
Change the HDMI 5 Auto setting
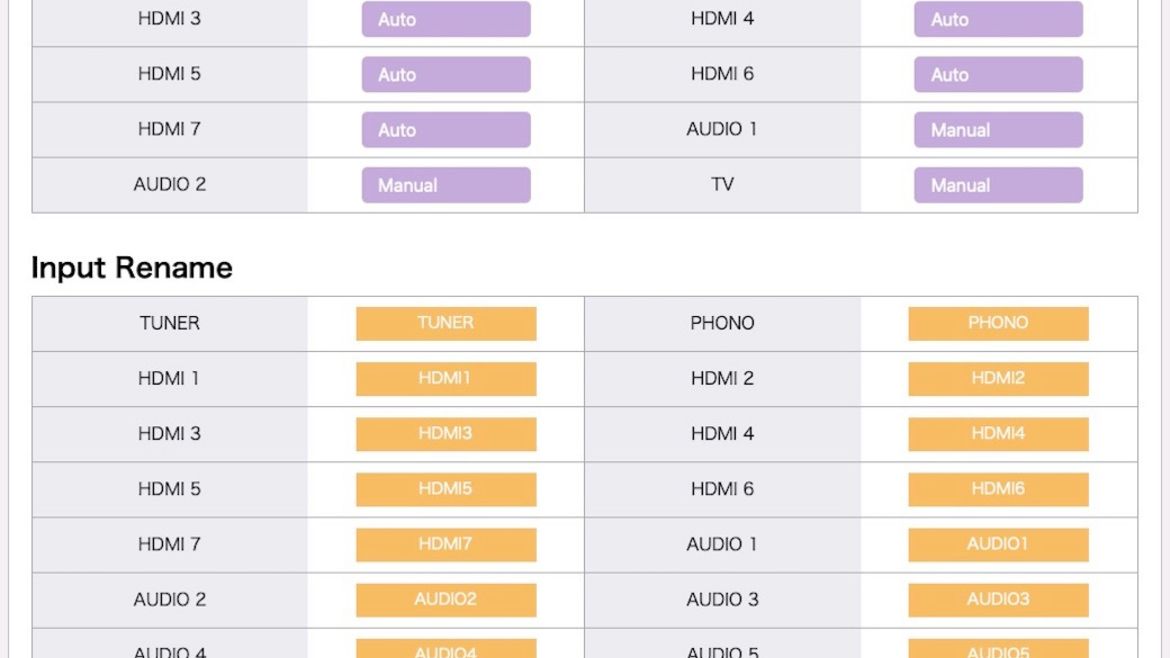point(446,74)
